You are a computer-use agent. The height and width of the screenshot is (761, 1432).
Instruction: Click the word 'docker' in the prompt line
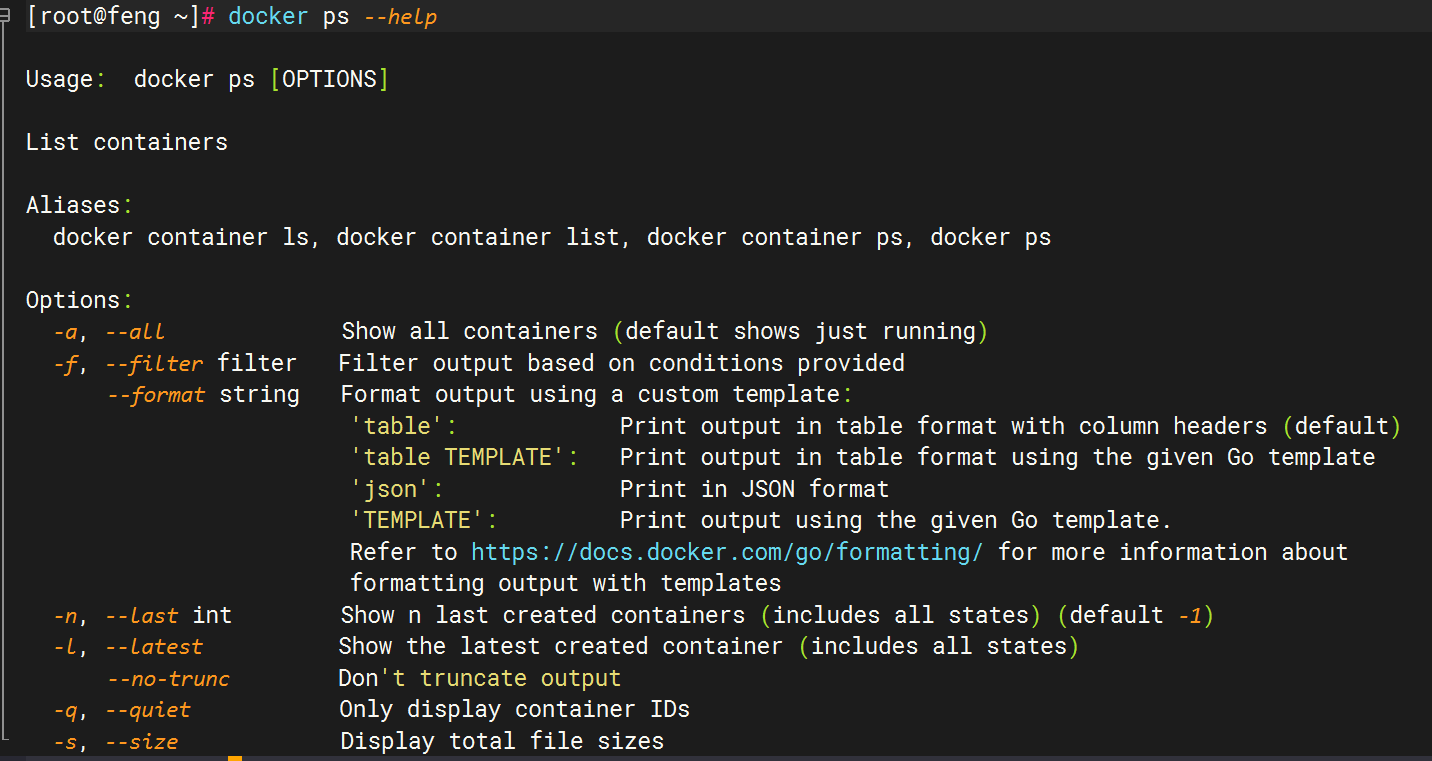point(268,17)
